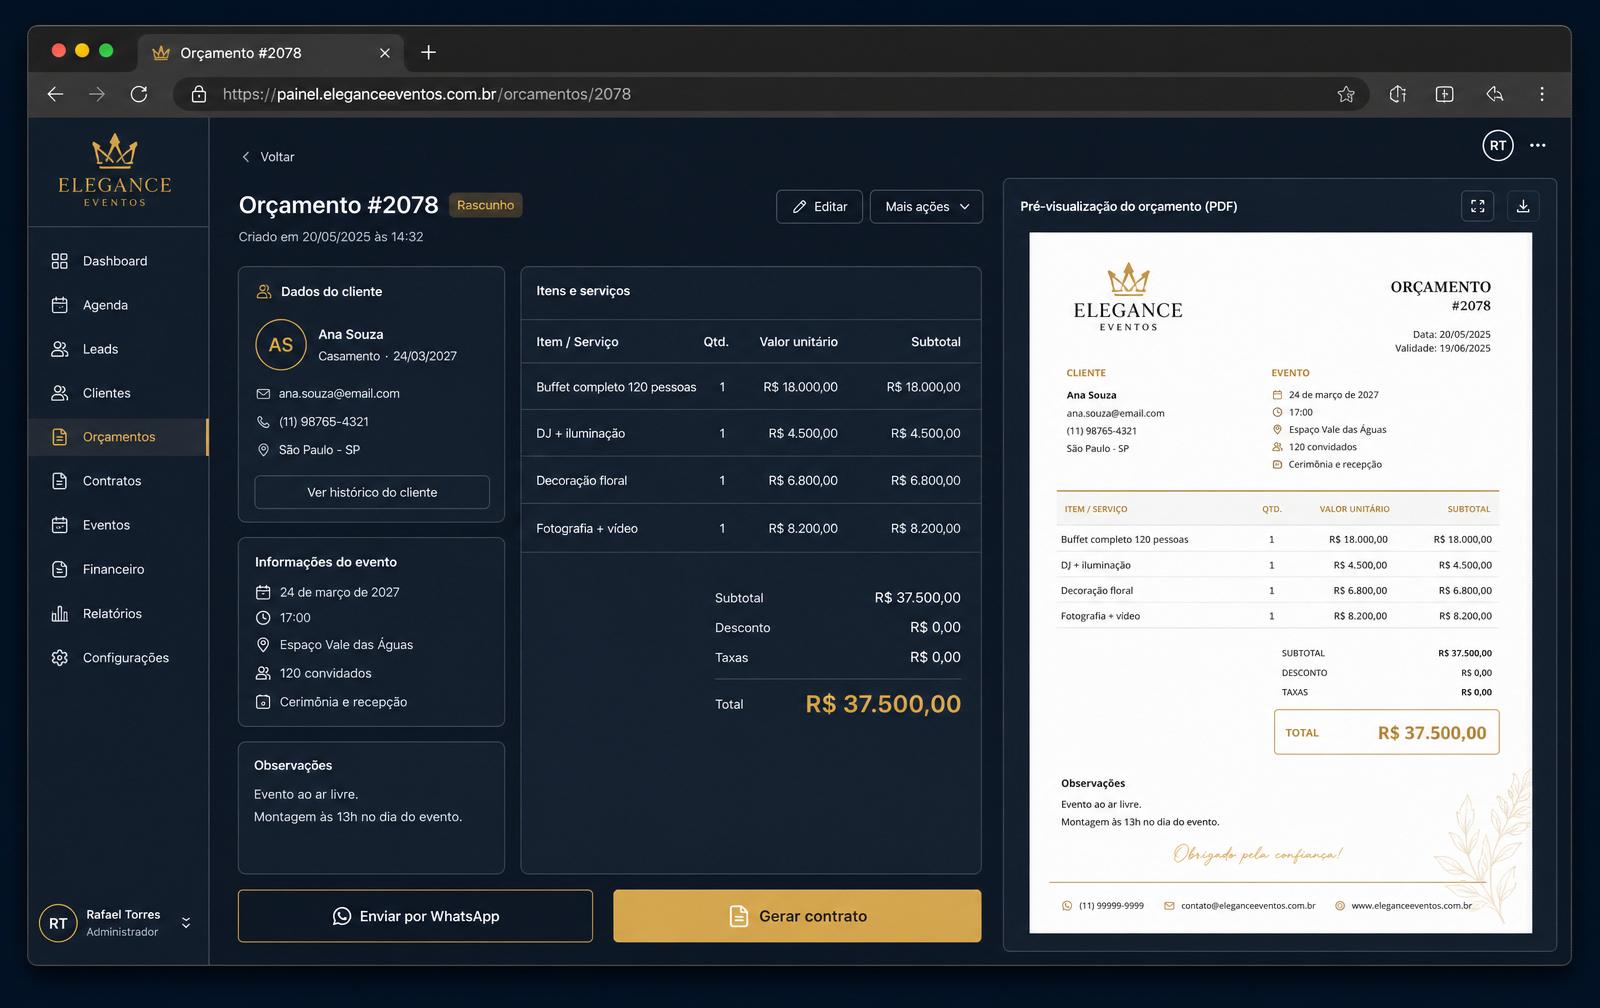
Task: Click the client phone number (11) 98765-4321
Action: pyautogui.click(x=324, y=422)
